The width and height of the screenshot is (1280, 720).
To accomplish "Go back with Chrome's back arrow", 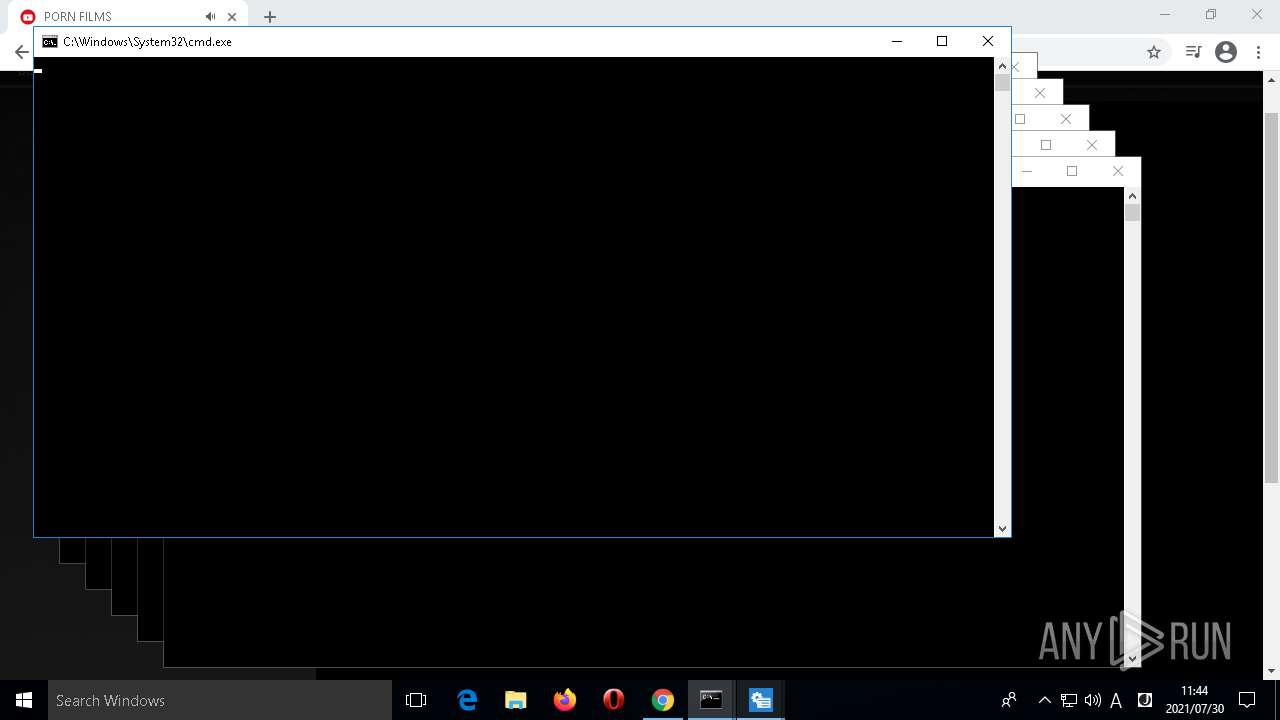I will coord(21,52).
